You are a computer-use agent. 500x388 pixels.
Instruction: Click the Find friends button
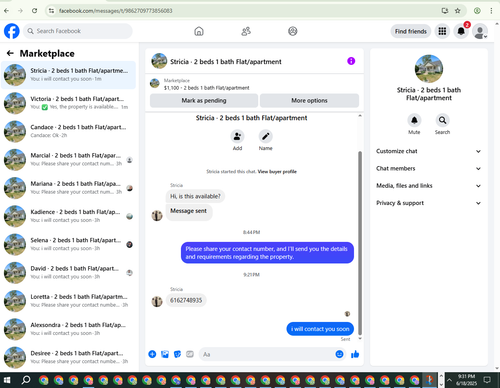[x=411, y=31]
